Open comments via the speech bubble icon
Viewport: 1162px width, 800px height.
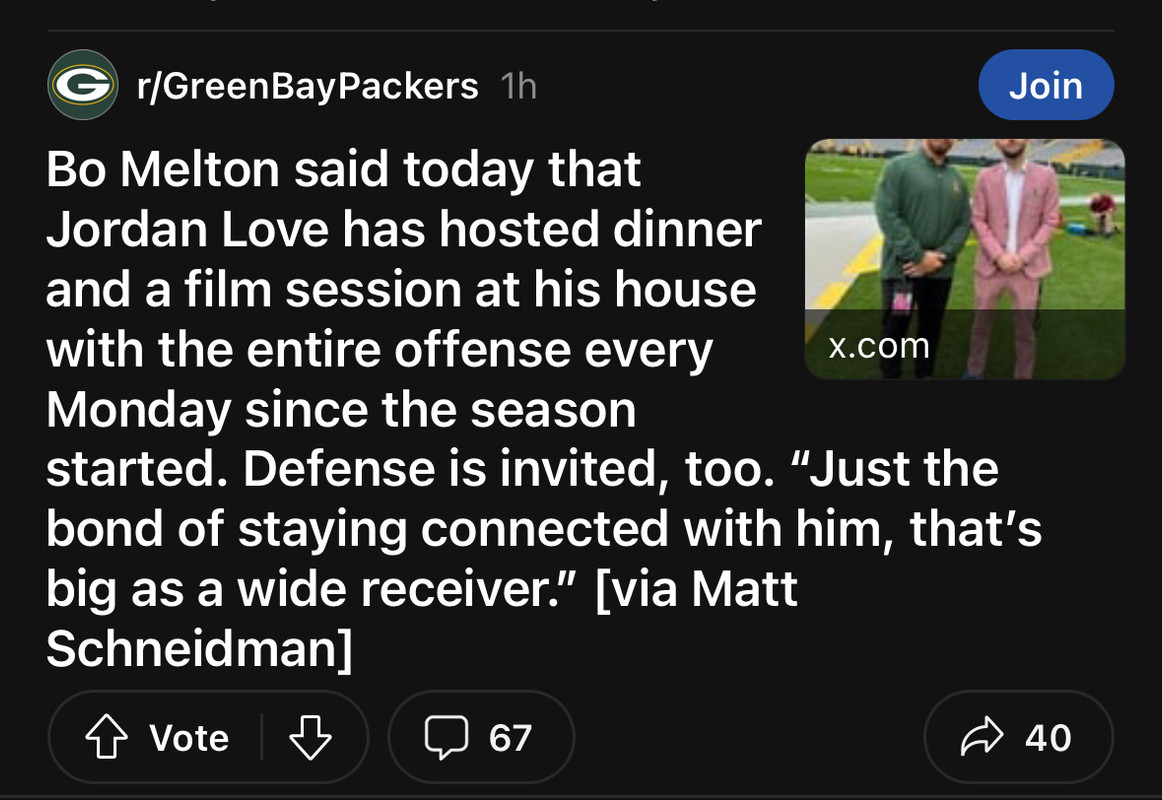pyautogui.click(x=446, y=737)
